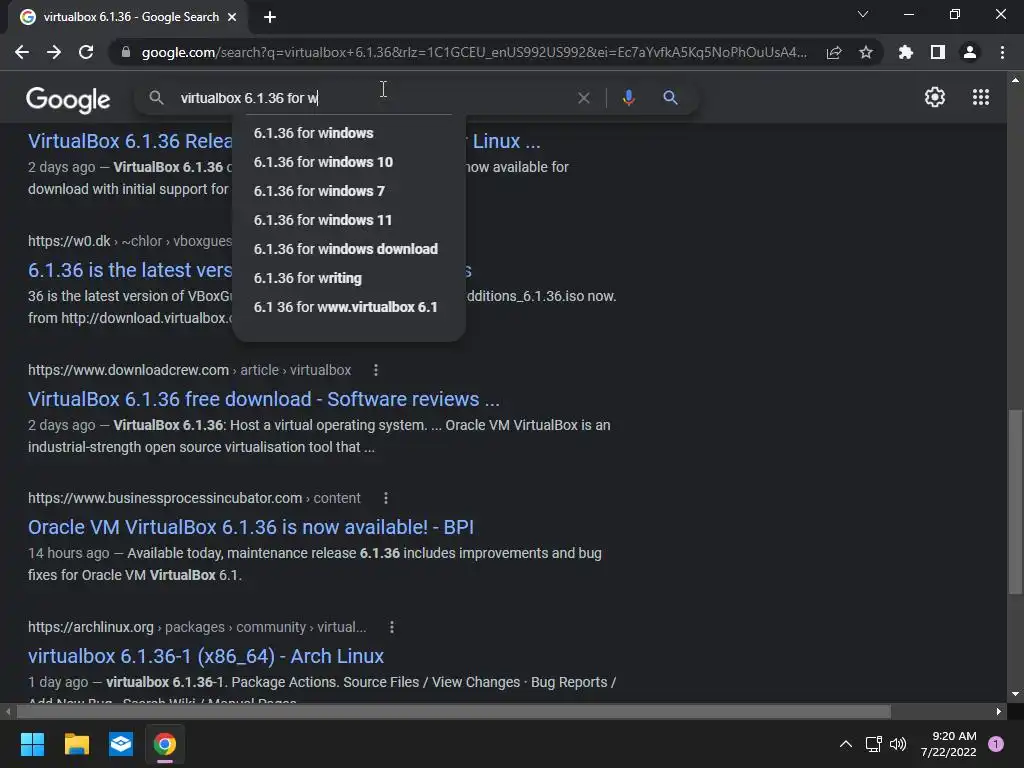Choose suggestion '6.1.36 for windows download'
Viewport: 1024px width, 768px height.
click(x=349, y=249)
